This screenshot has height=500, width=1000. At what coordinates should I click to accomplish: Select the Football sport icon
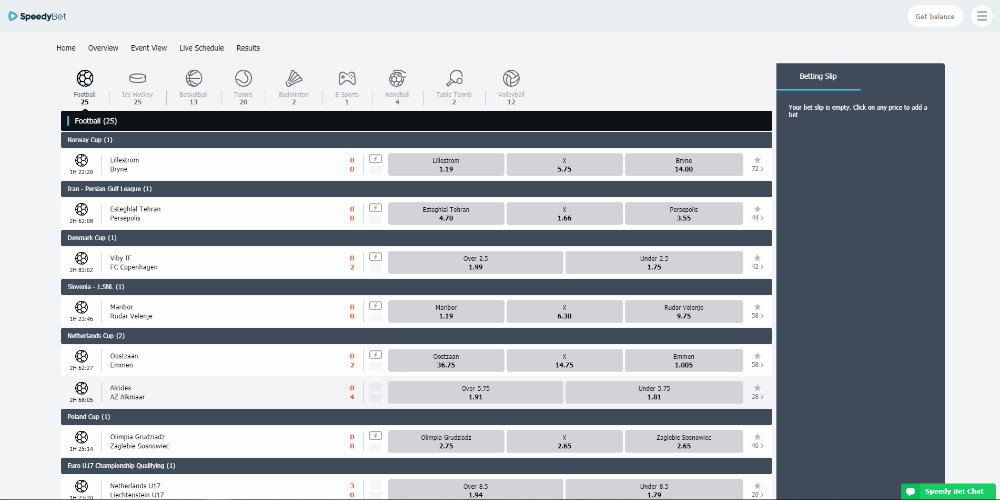point(85,78)
